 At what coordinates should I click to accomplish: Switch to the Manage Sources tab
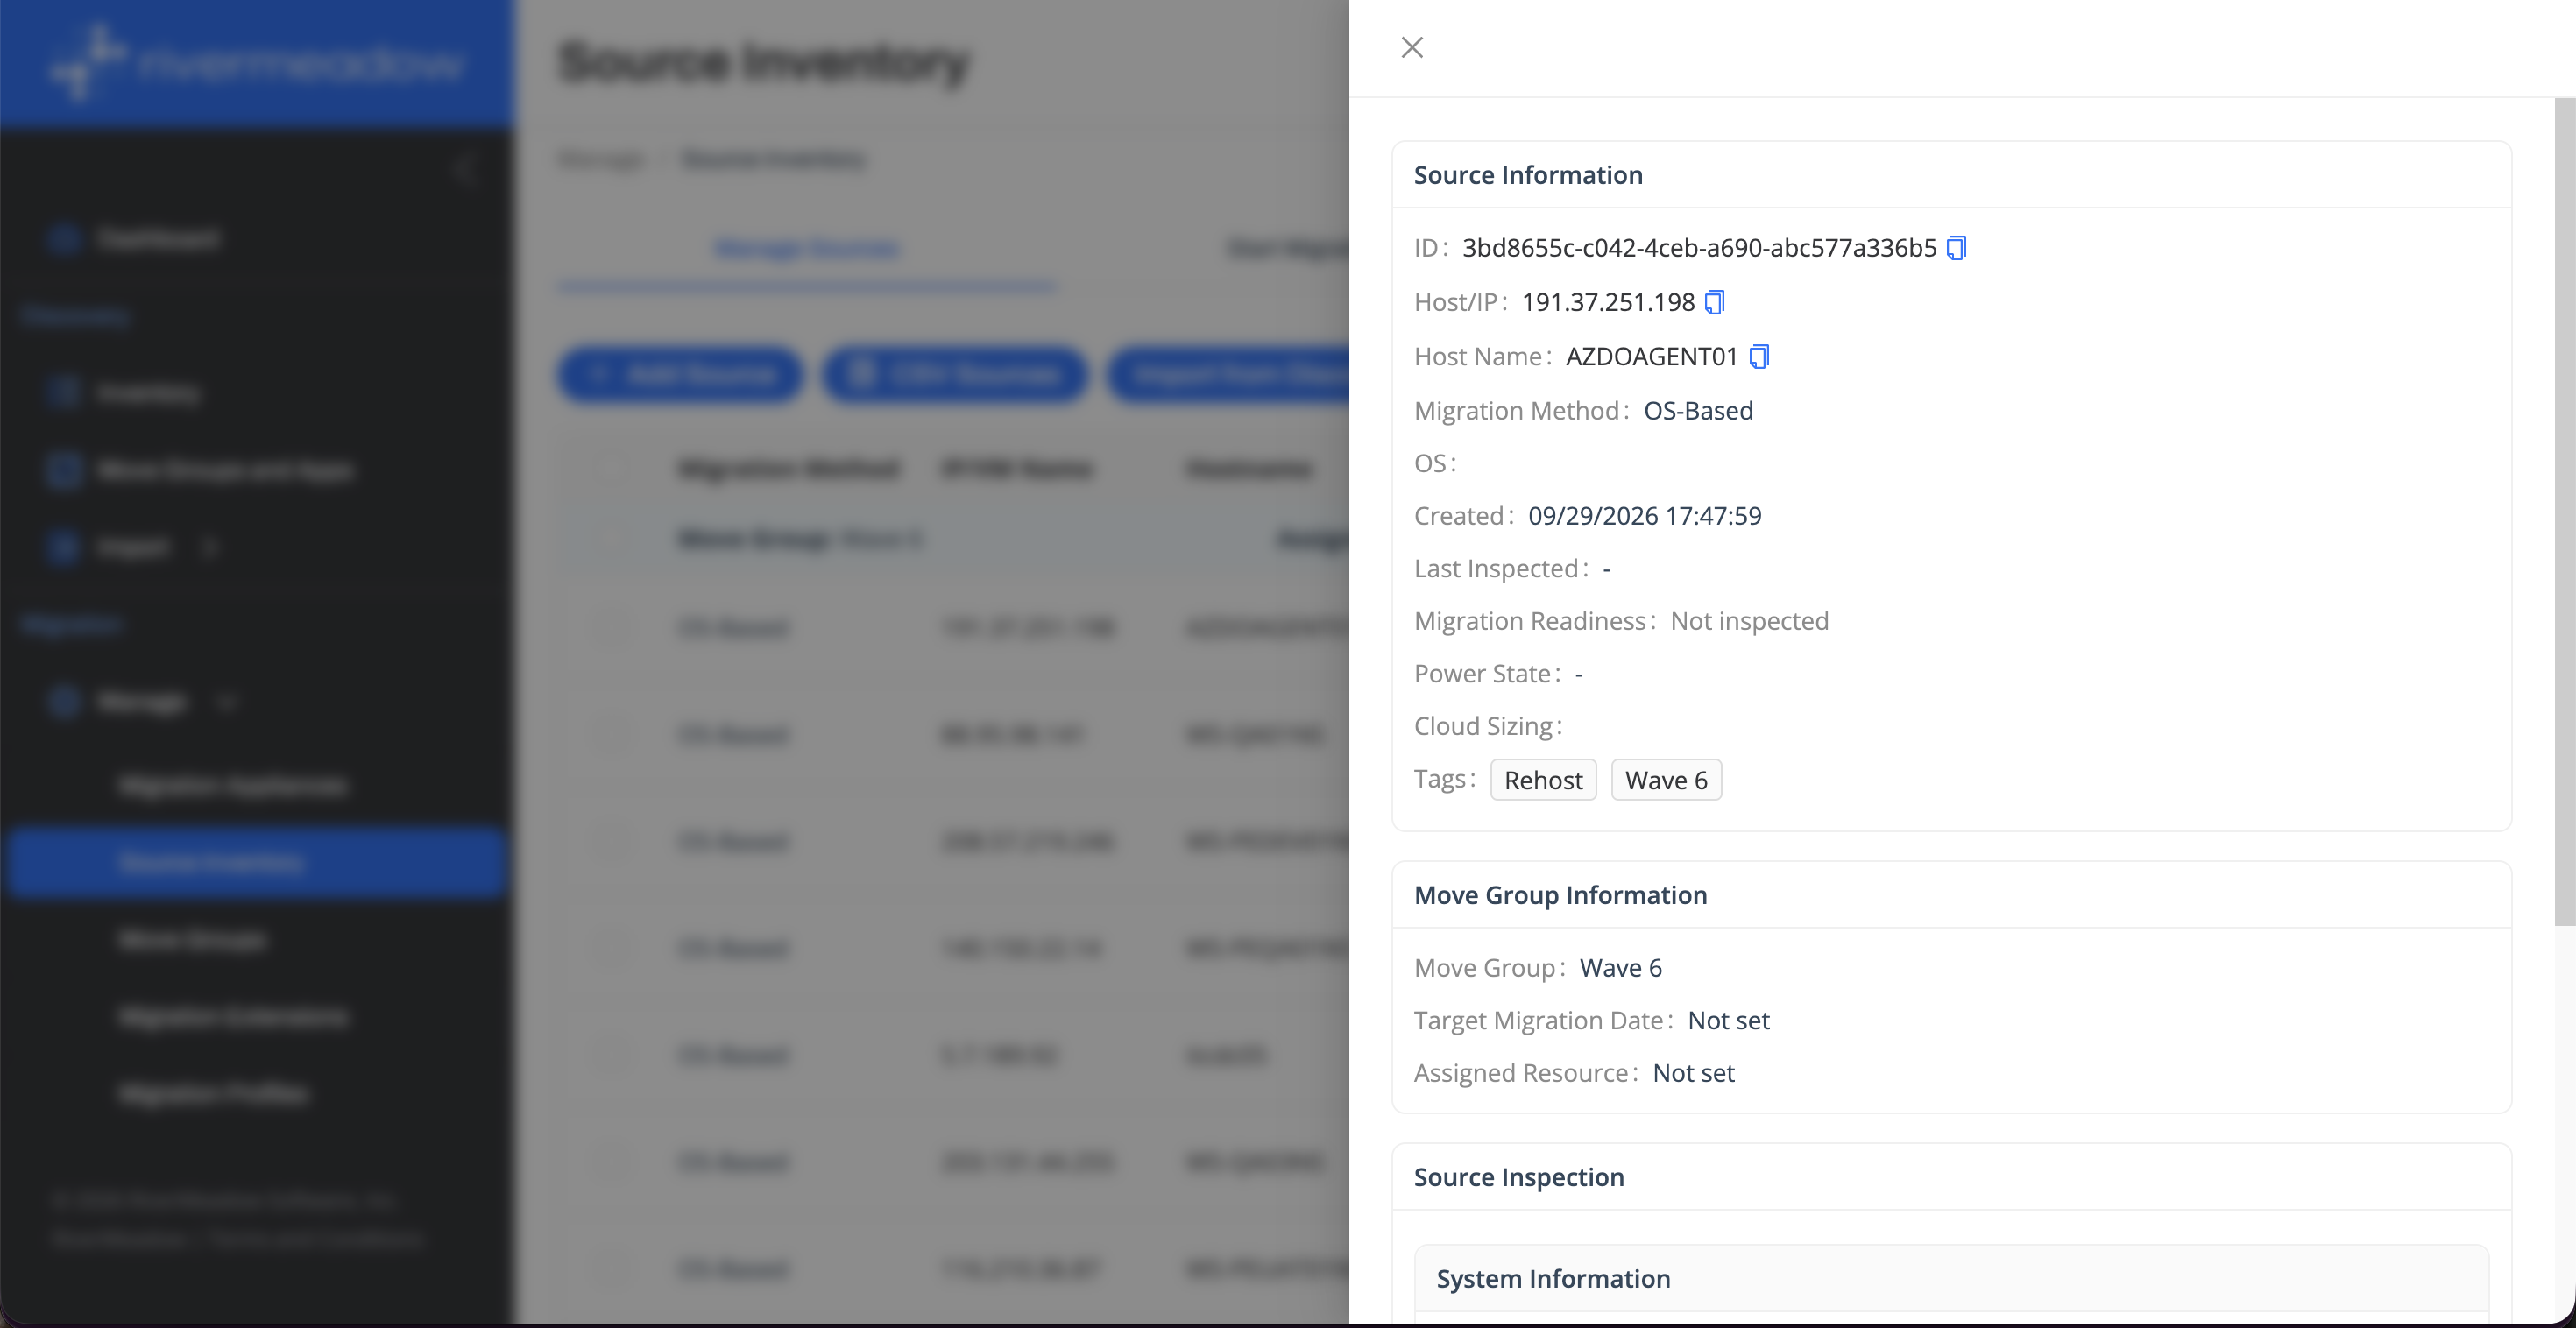(x=807, y=248)
